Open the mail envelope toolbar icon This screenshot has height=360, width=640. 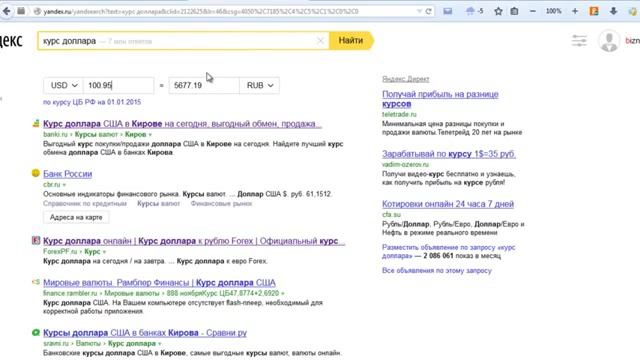(448, 11)
